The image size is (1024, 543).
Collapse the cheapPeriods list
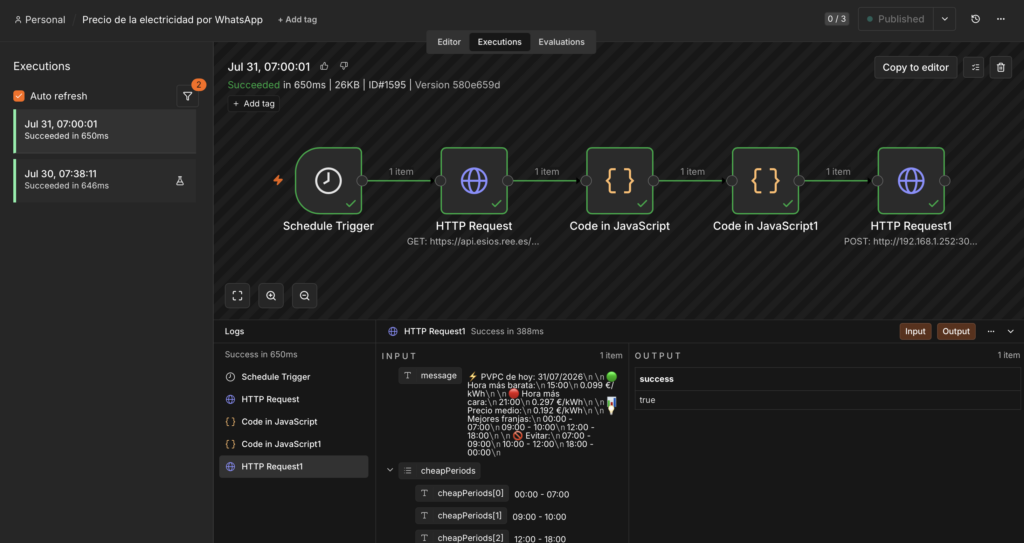tap(390, 470)
